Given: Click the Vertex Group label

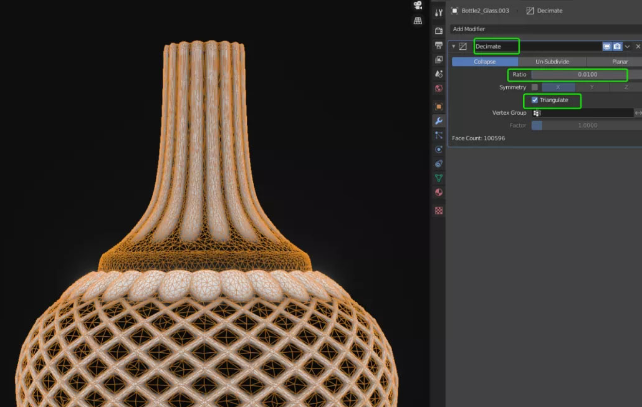Looking at the screenshot, I should coord(509,113).
